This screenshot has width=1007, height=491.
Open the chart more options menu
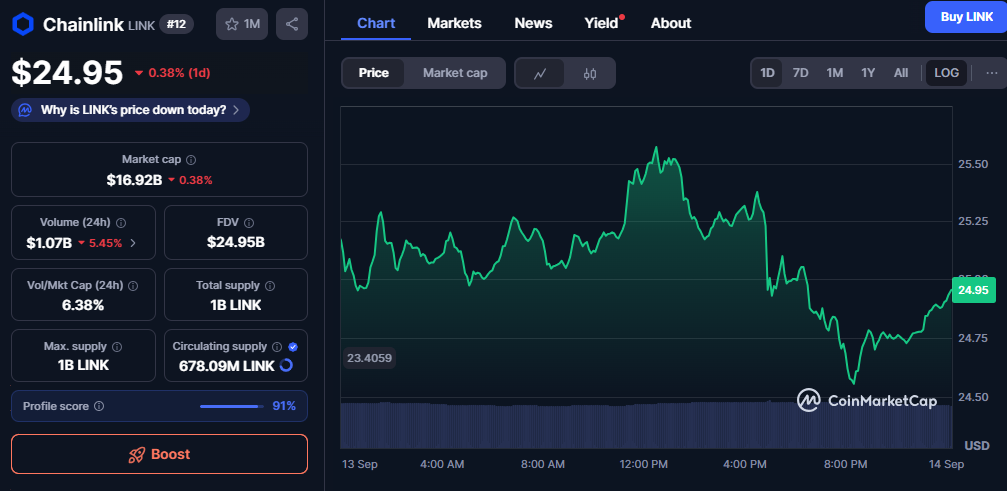click(991, 73)
